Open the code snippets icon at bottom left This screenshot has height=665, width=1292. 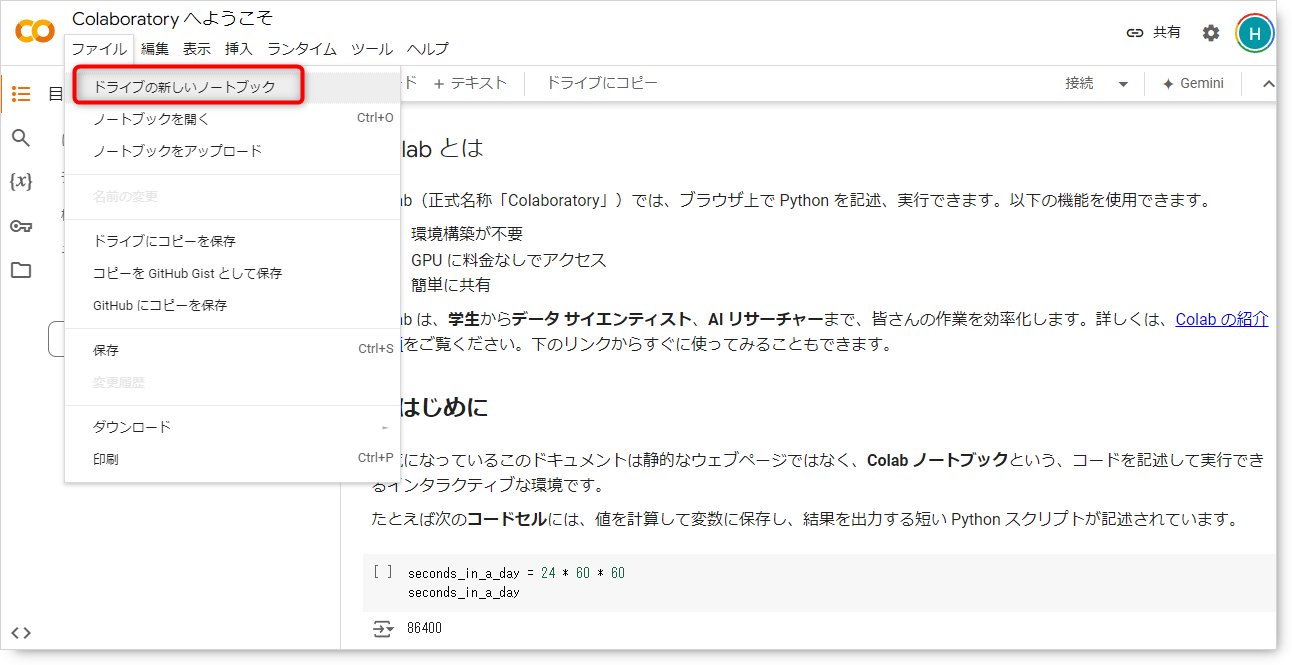point(21,632)
